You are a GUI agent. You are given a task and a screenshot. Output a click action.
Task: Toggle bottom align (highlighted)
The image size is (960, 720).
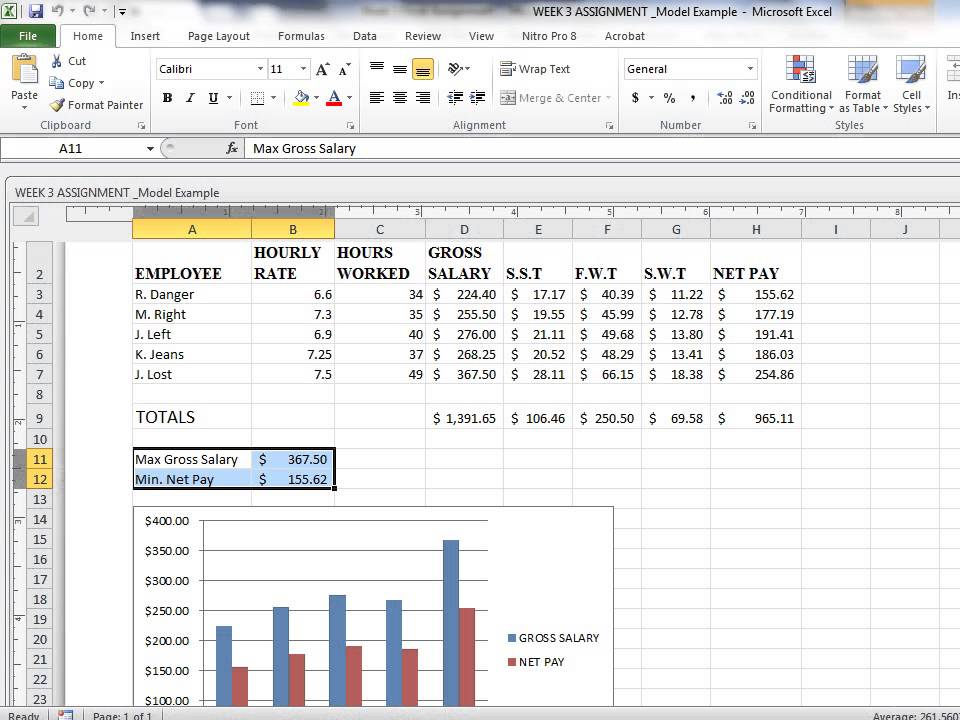click(x=422, y=69)
